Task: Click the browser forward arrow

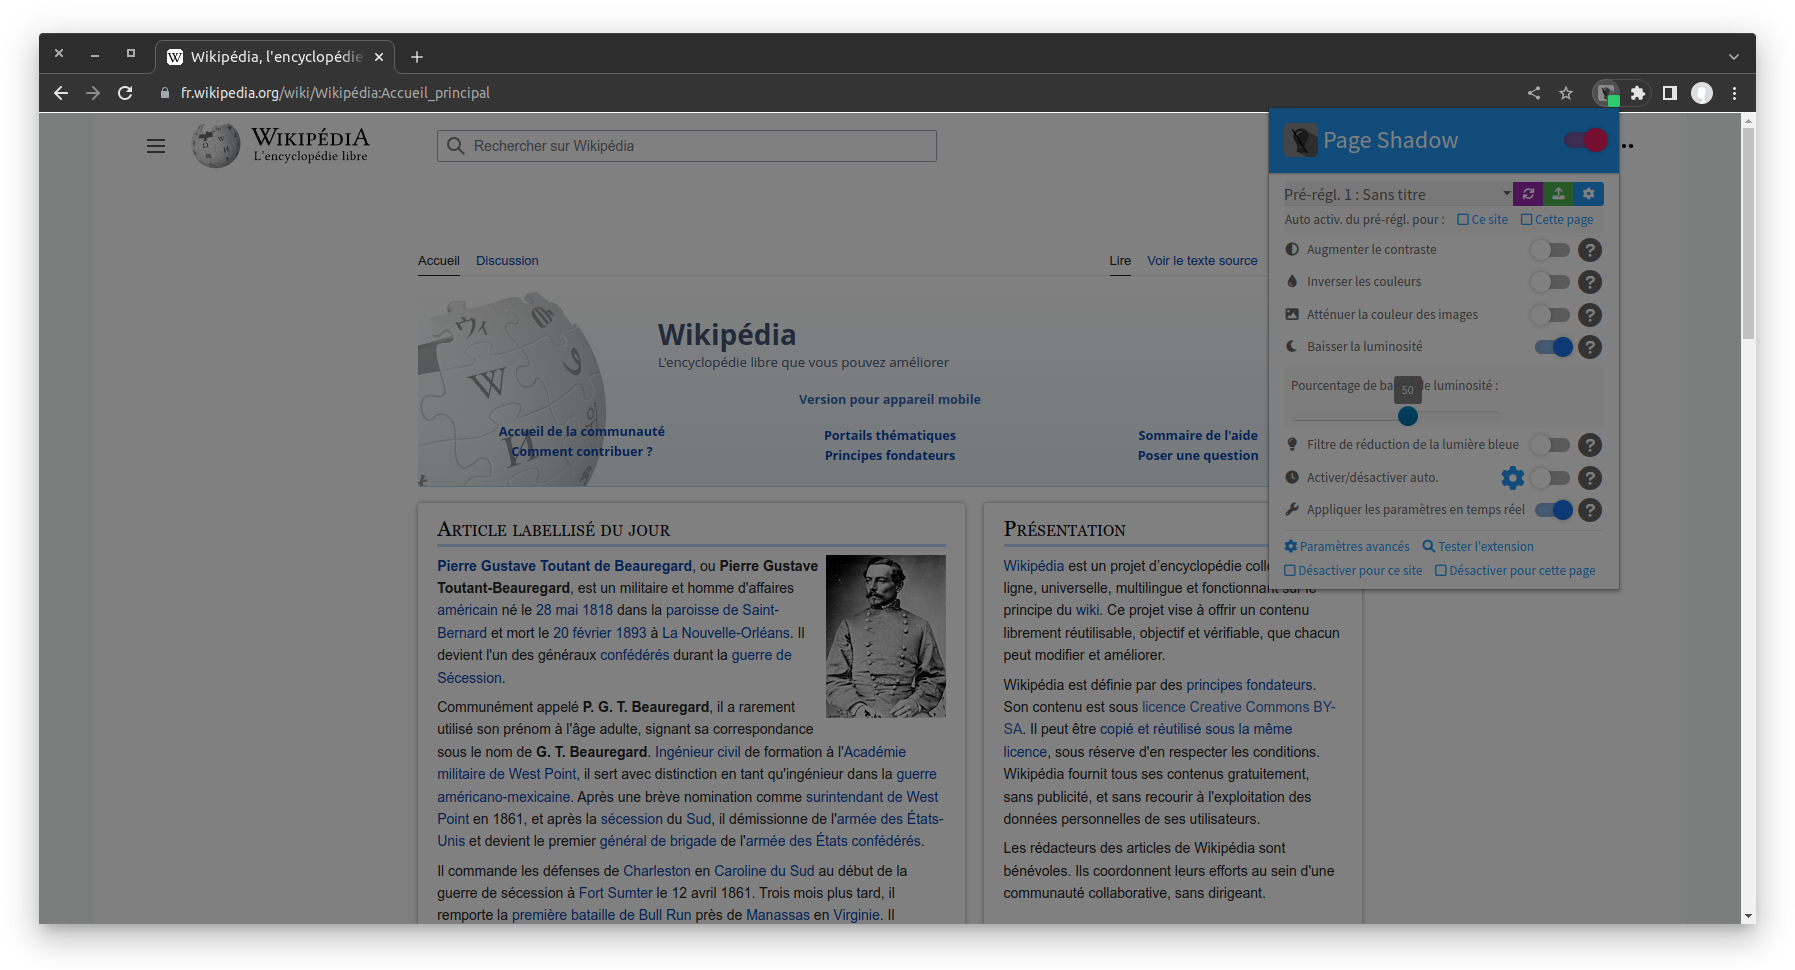Action: (93, 93)
